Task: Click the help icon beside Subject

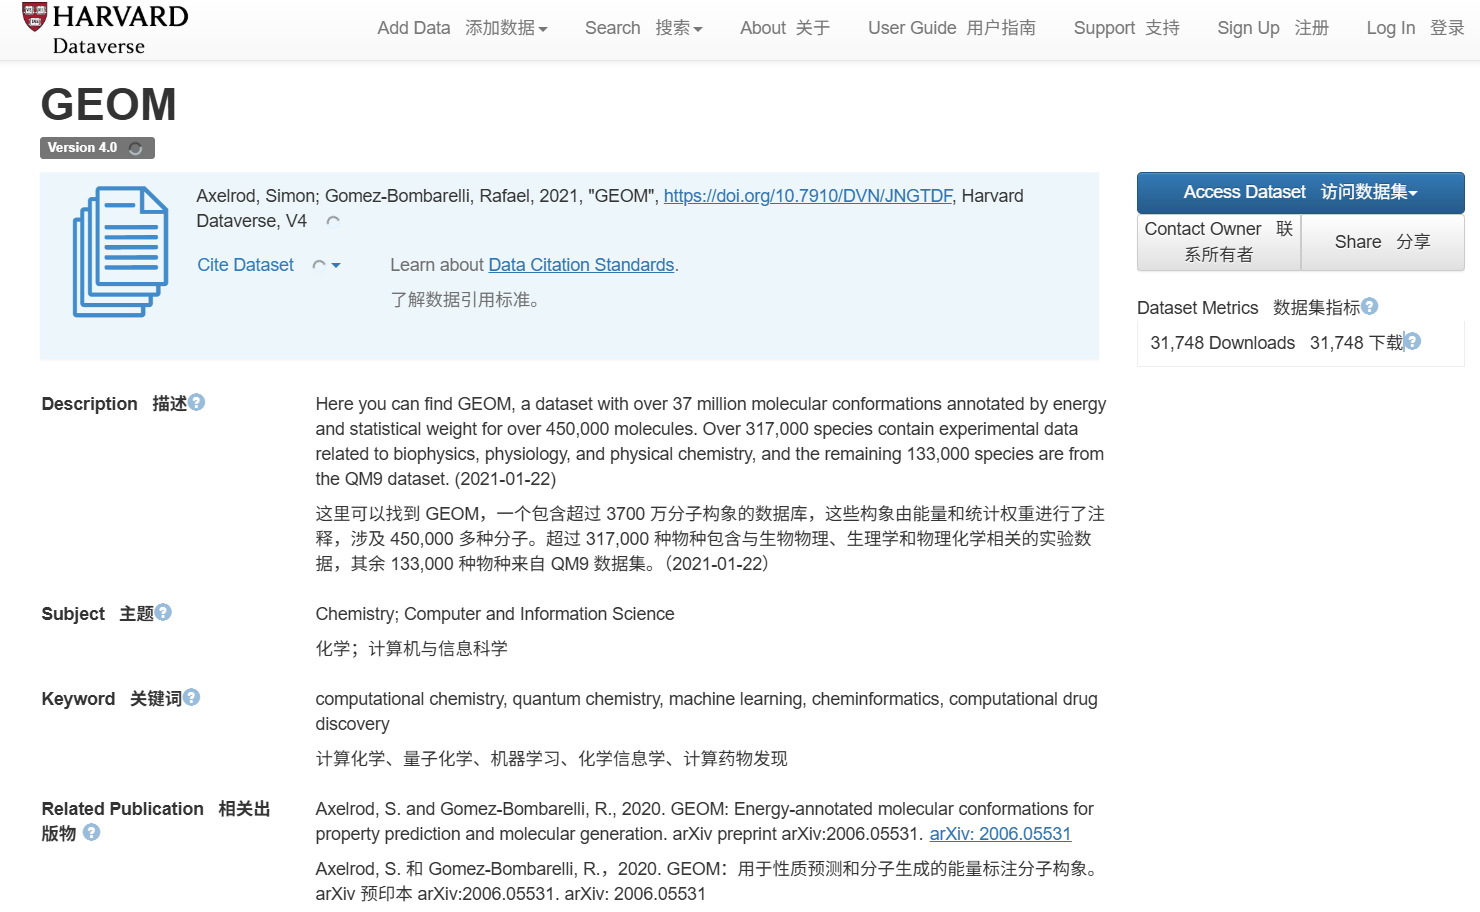Action: click(164, 612)
